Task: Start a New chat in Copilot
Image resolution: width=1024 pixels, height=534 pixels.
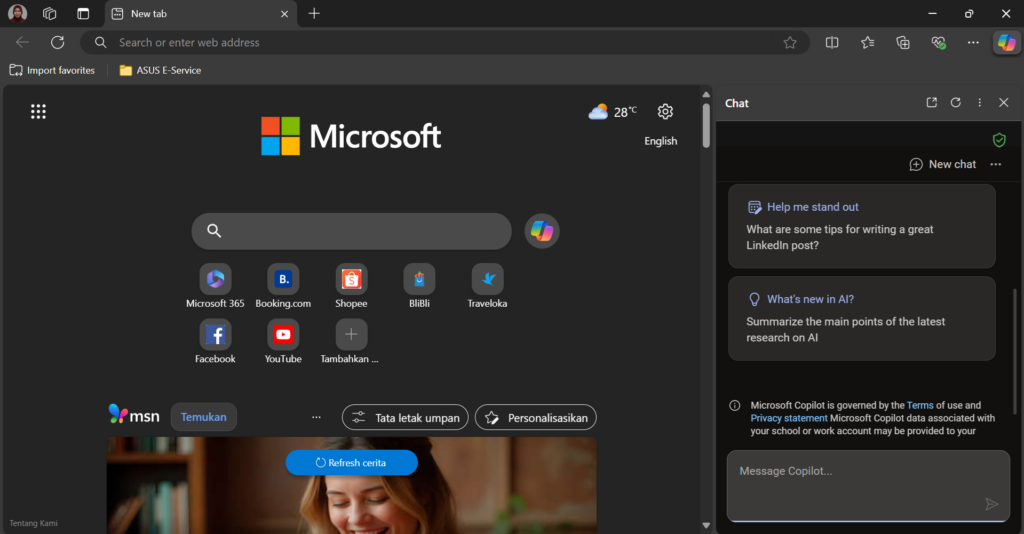Action: click(942, 164)
